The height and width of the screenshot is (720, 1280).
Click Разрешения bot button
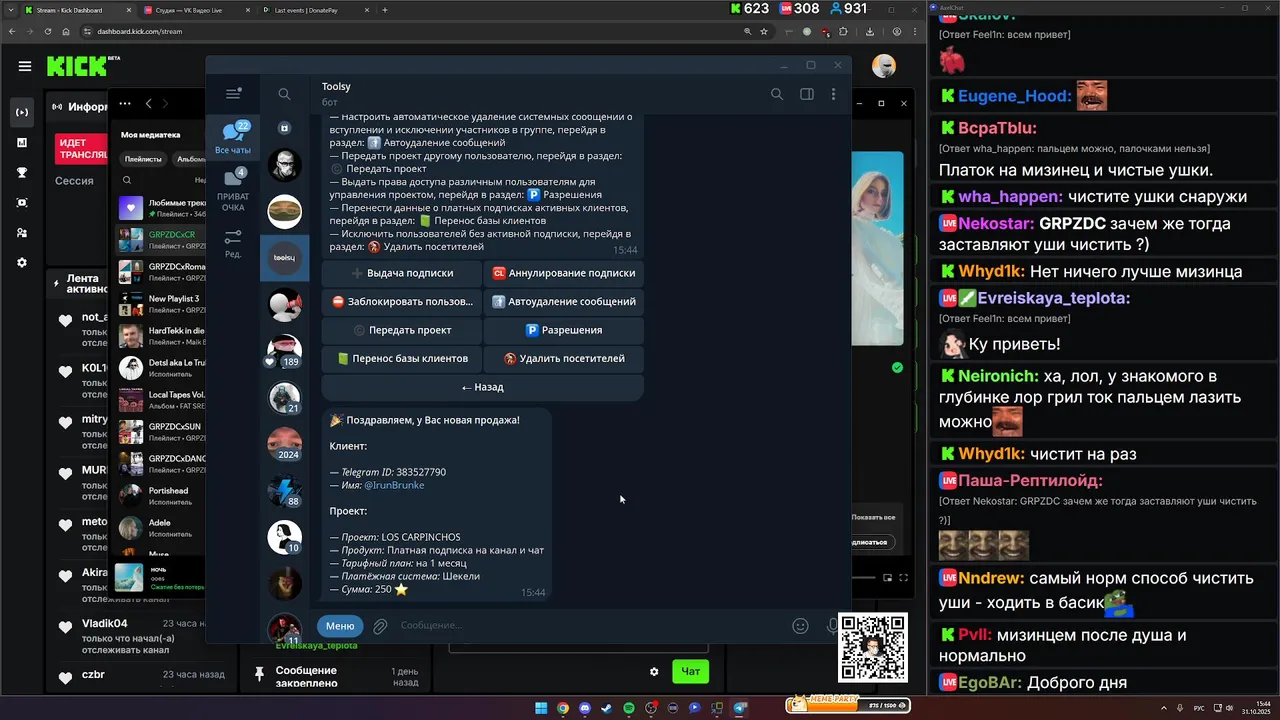(x=563, y=330)
